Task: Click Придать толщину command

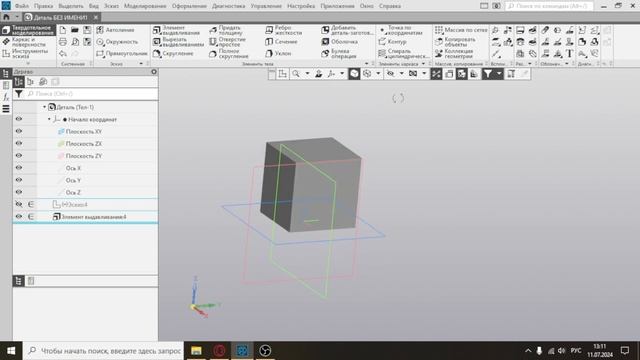Action: [226, 30]
